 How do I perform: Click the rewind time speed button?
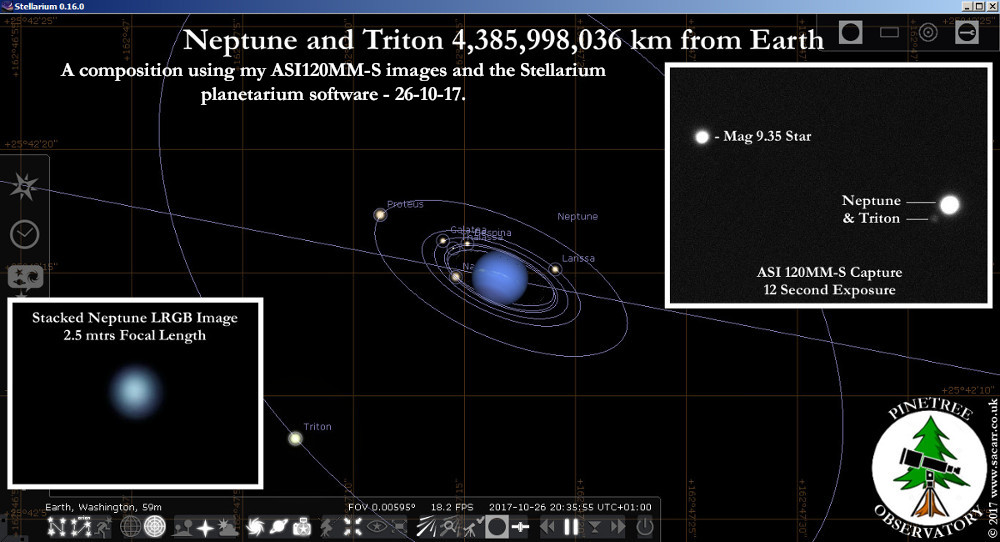[547, 527]
